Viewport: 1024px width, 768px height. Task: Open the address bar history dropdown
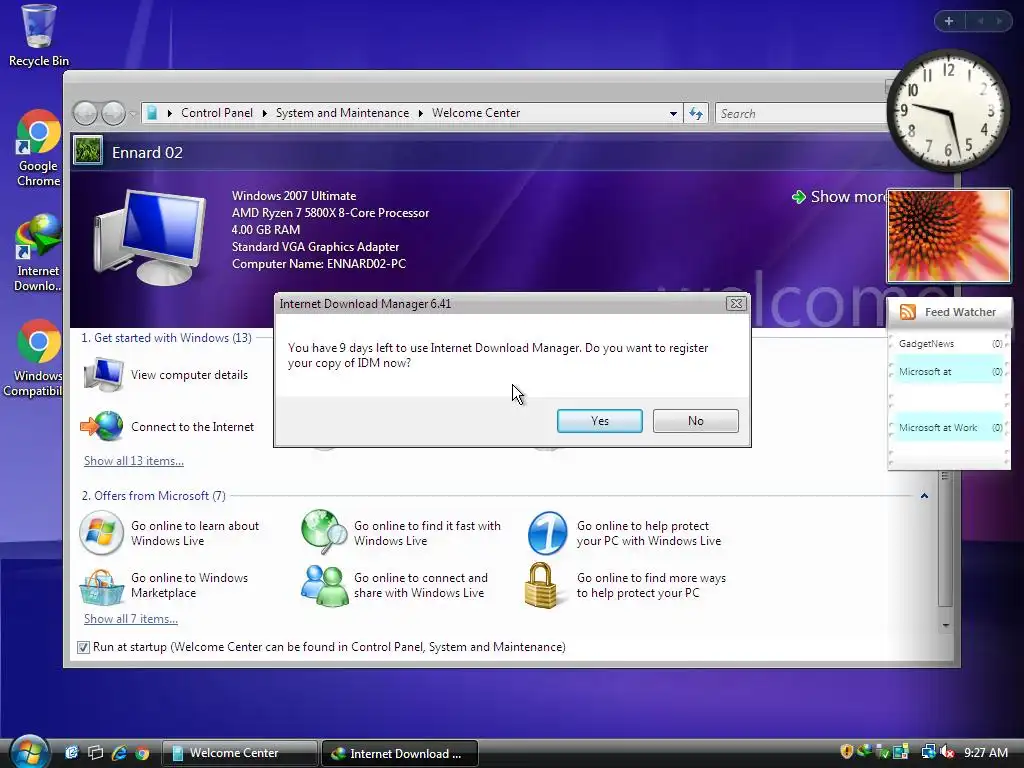click(x=673, y=114)
